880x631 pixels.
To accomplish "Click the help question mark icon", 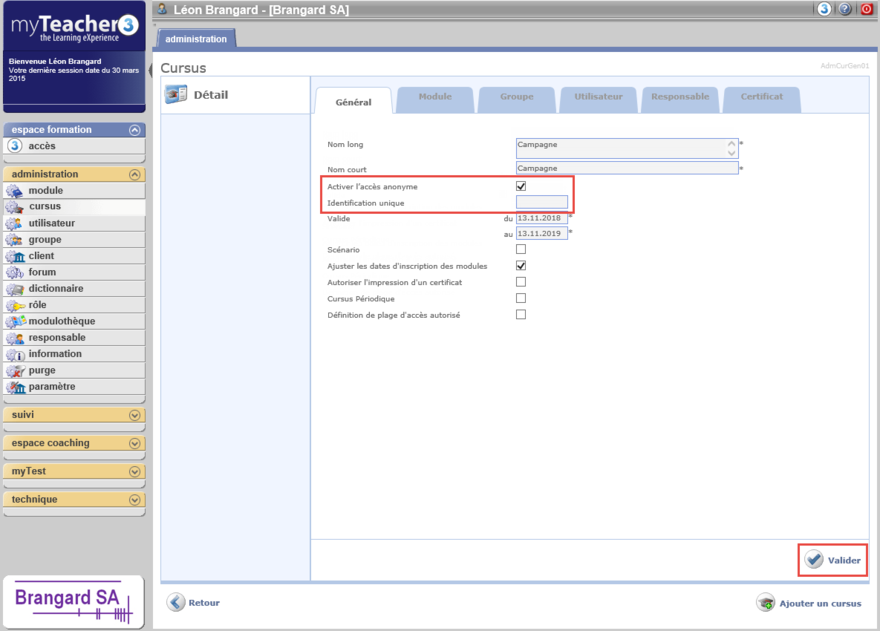I will (x=845, y=9).
